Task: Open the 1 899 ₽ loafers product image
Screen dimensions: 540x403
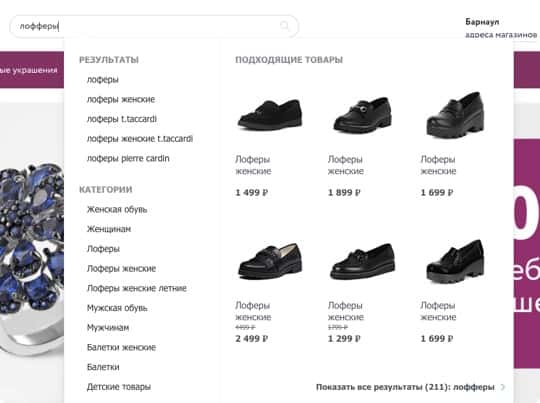Action: click(362, 114)
